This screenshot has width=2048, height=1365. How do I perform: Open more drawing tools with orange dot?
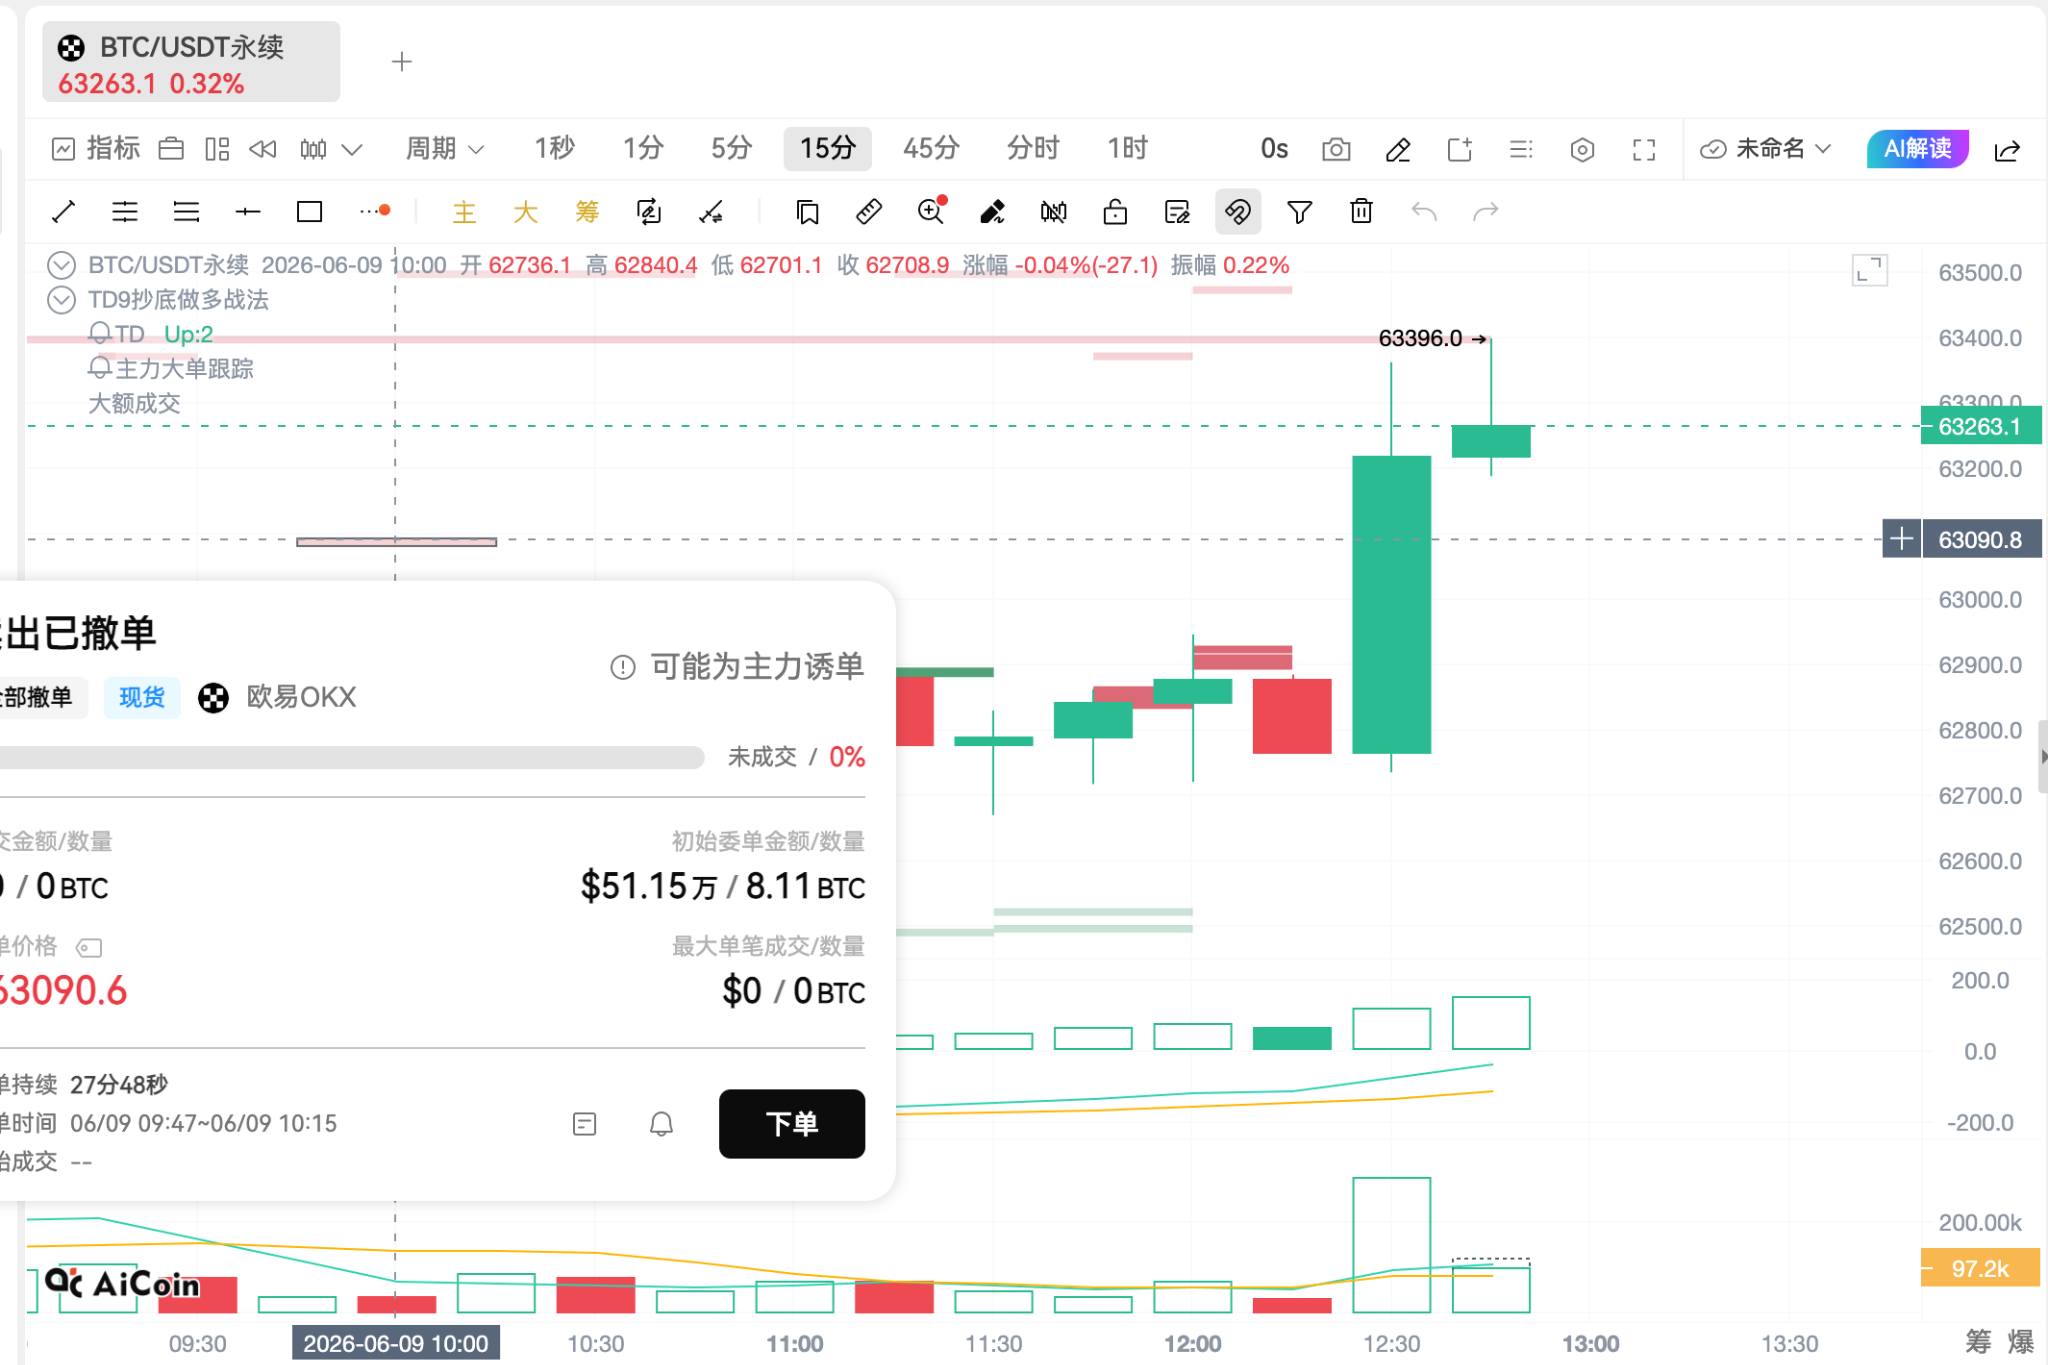click(x=374, y=212)
